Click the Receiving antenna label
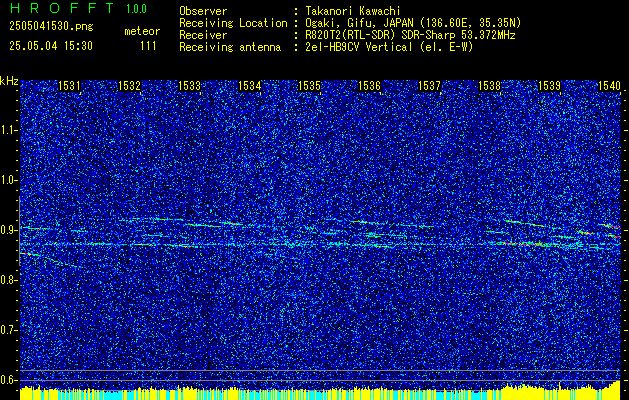The height and width of the screenshot is (400, 629). click(230, 47)
